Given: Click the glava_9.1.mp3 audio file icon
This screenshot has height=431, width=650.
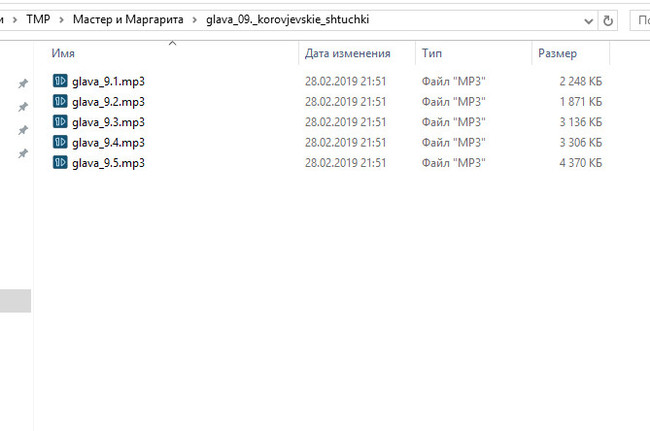Looking at the screenshot, I should point(60,81).
